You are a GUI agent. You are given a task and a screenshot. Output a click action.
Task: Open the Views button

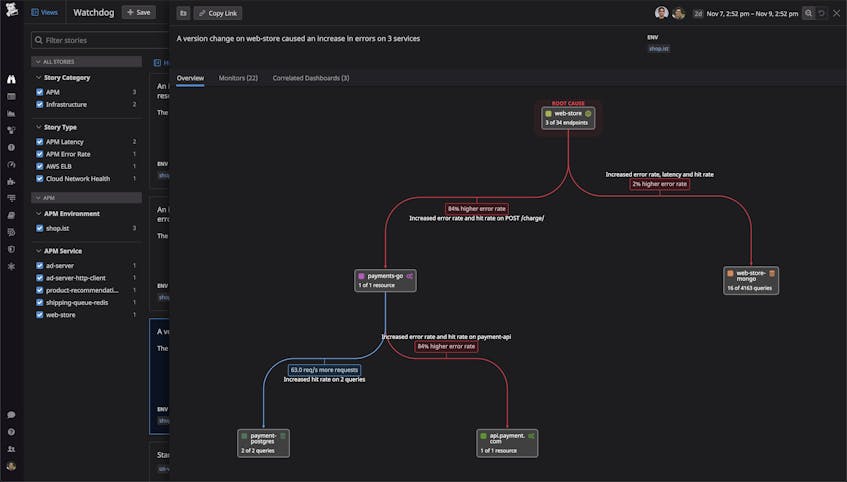45,12
